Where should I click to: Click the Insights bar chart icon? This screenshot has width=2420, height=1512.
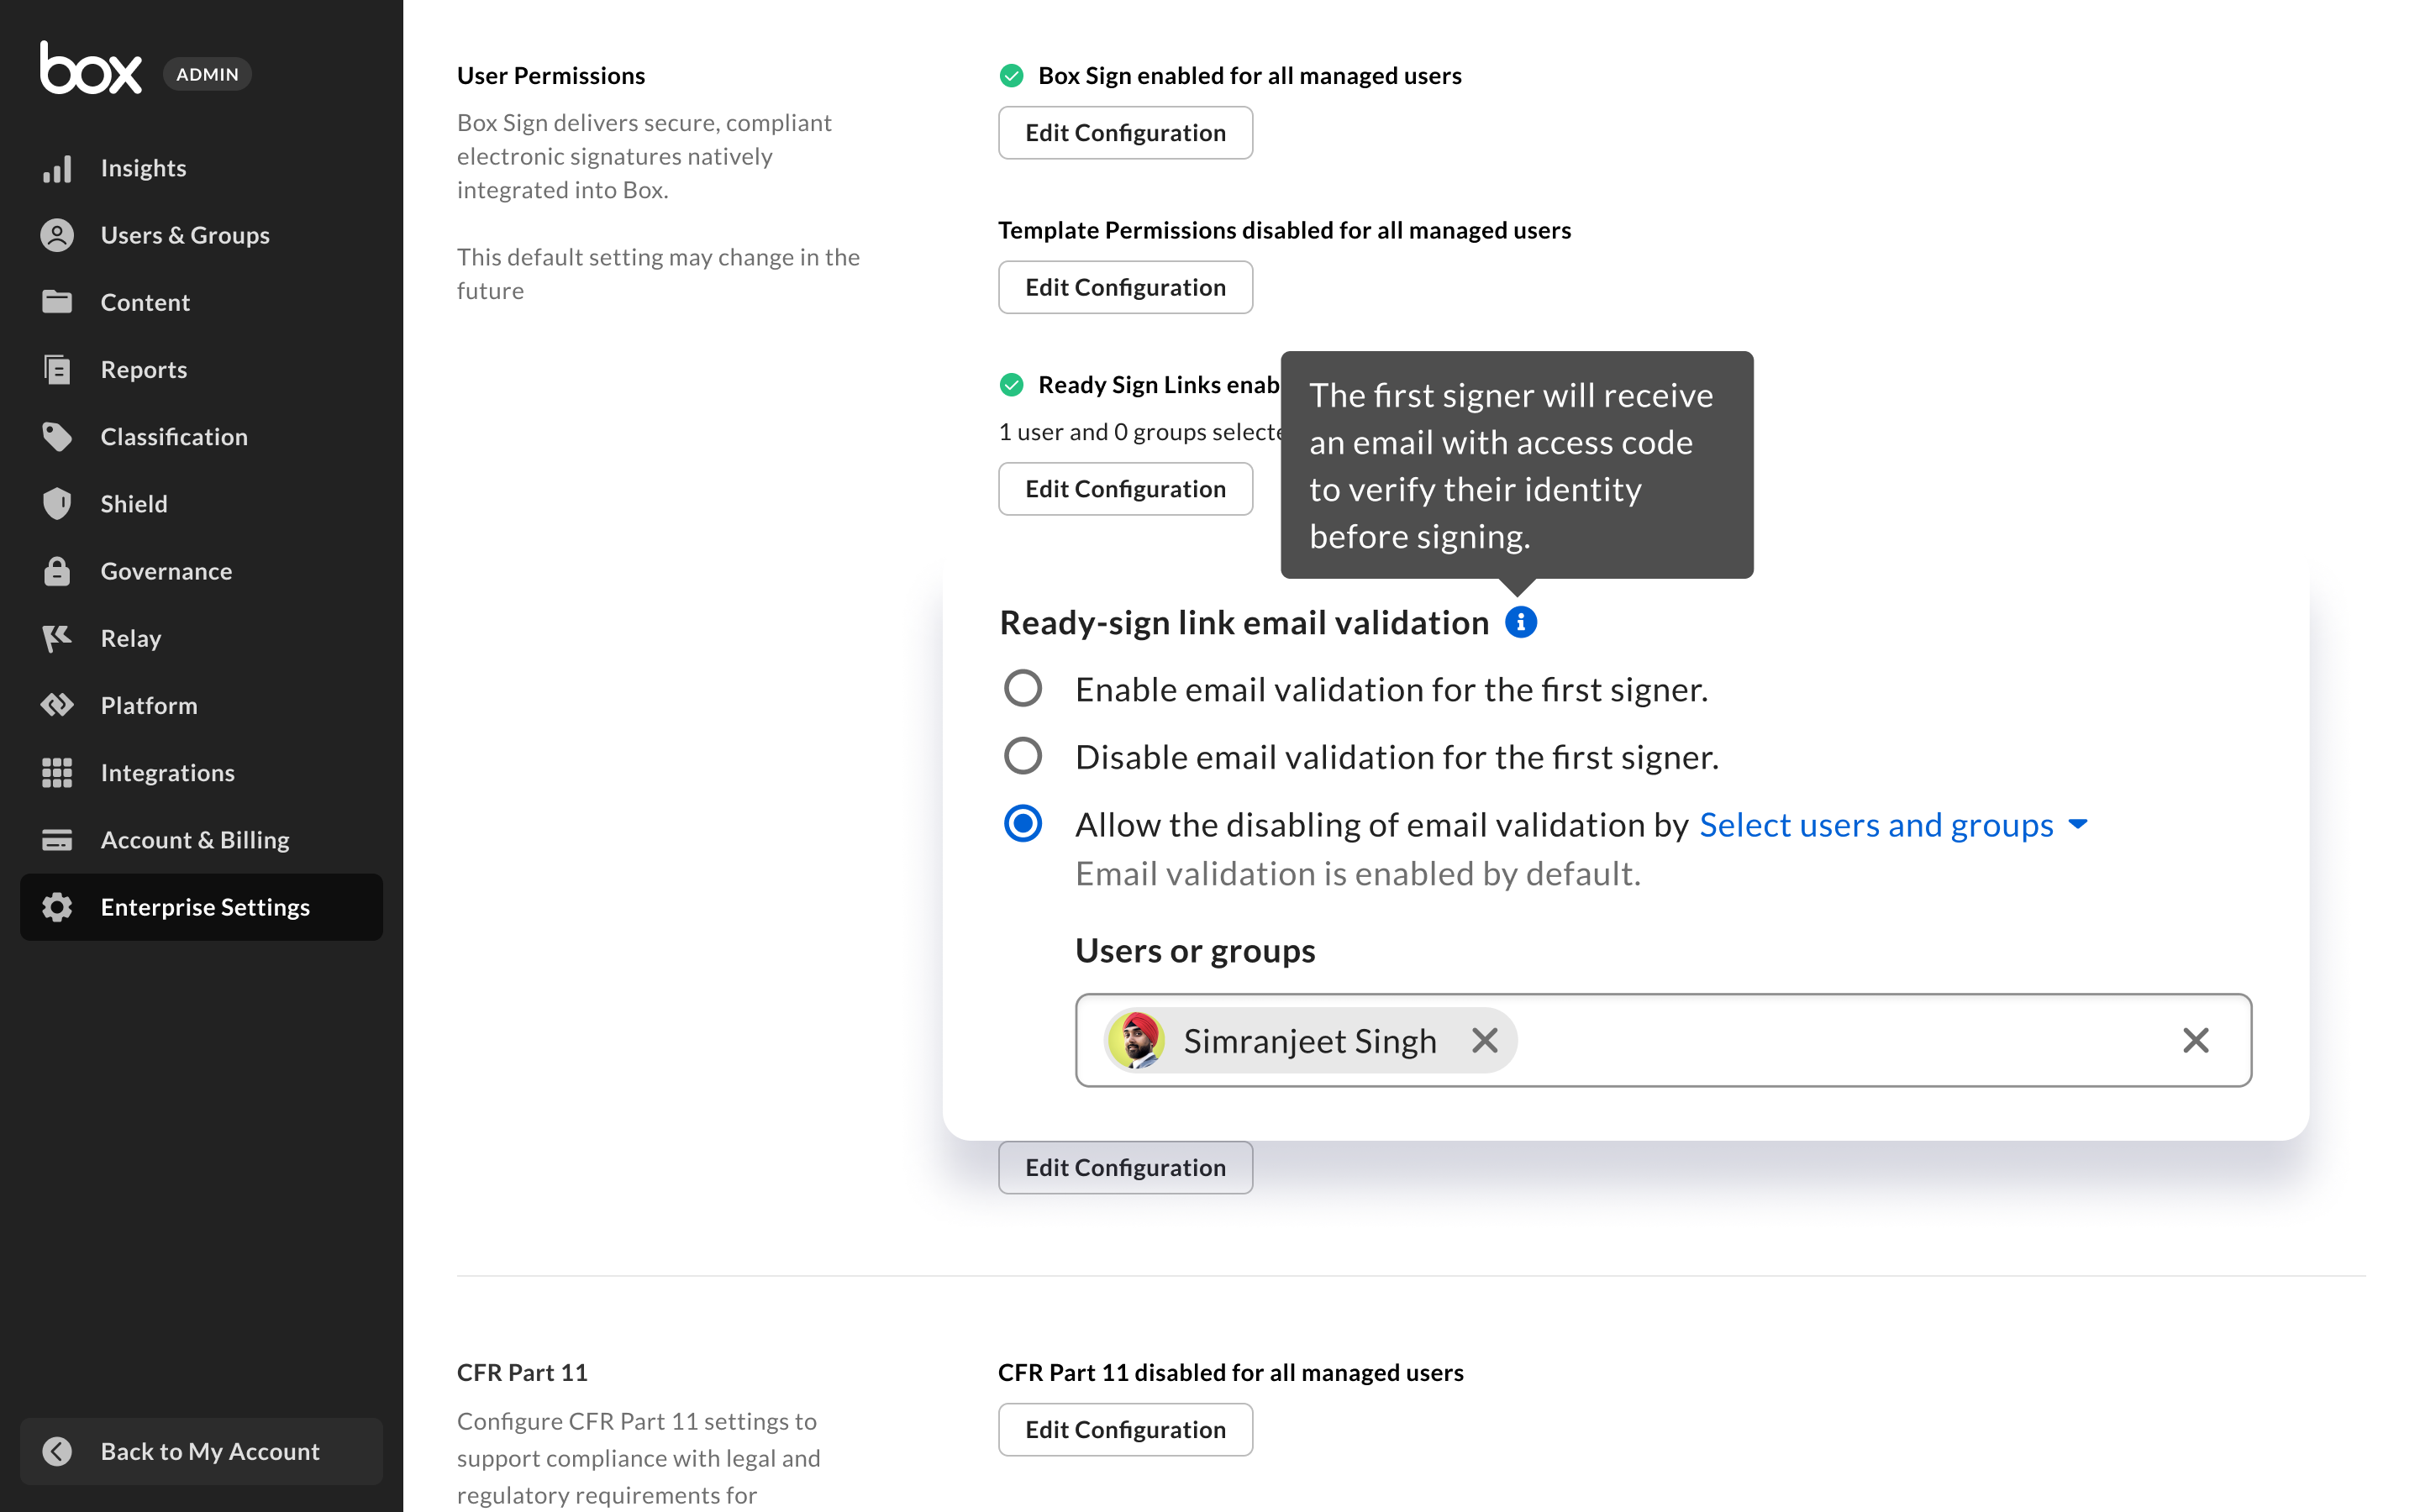tap(57, 168)
